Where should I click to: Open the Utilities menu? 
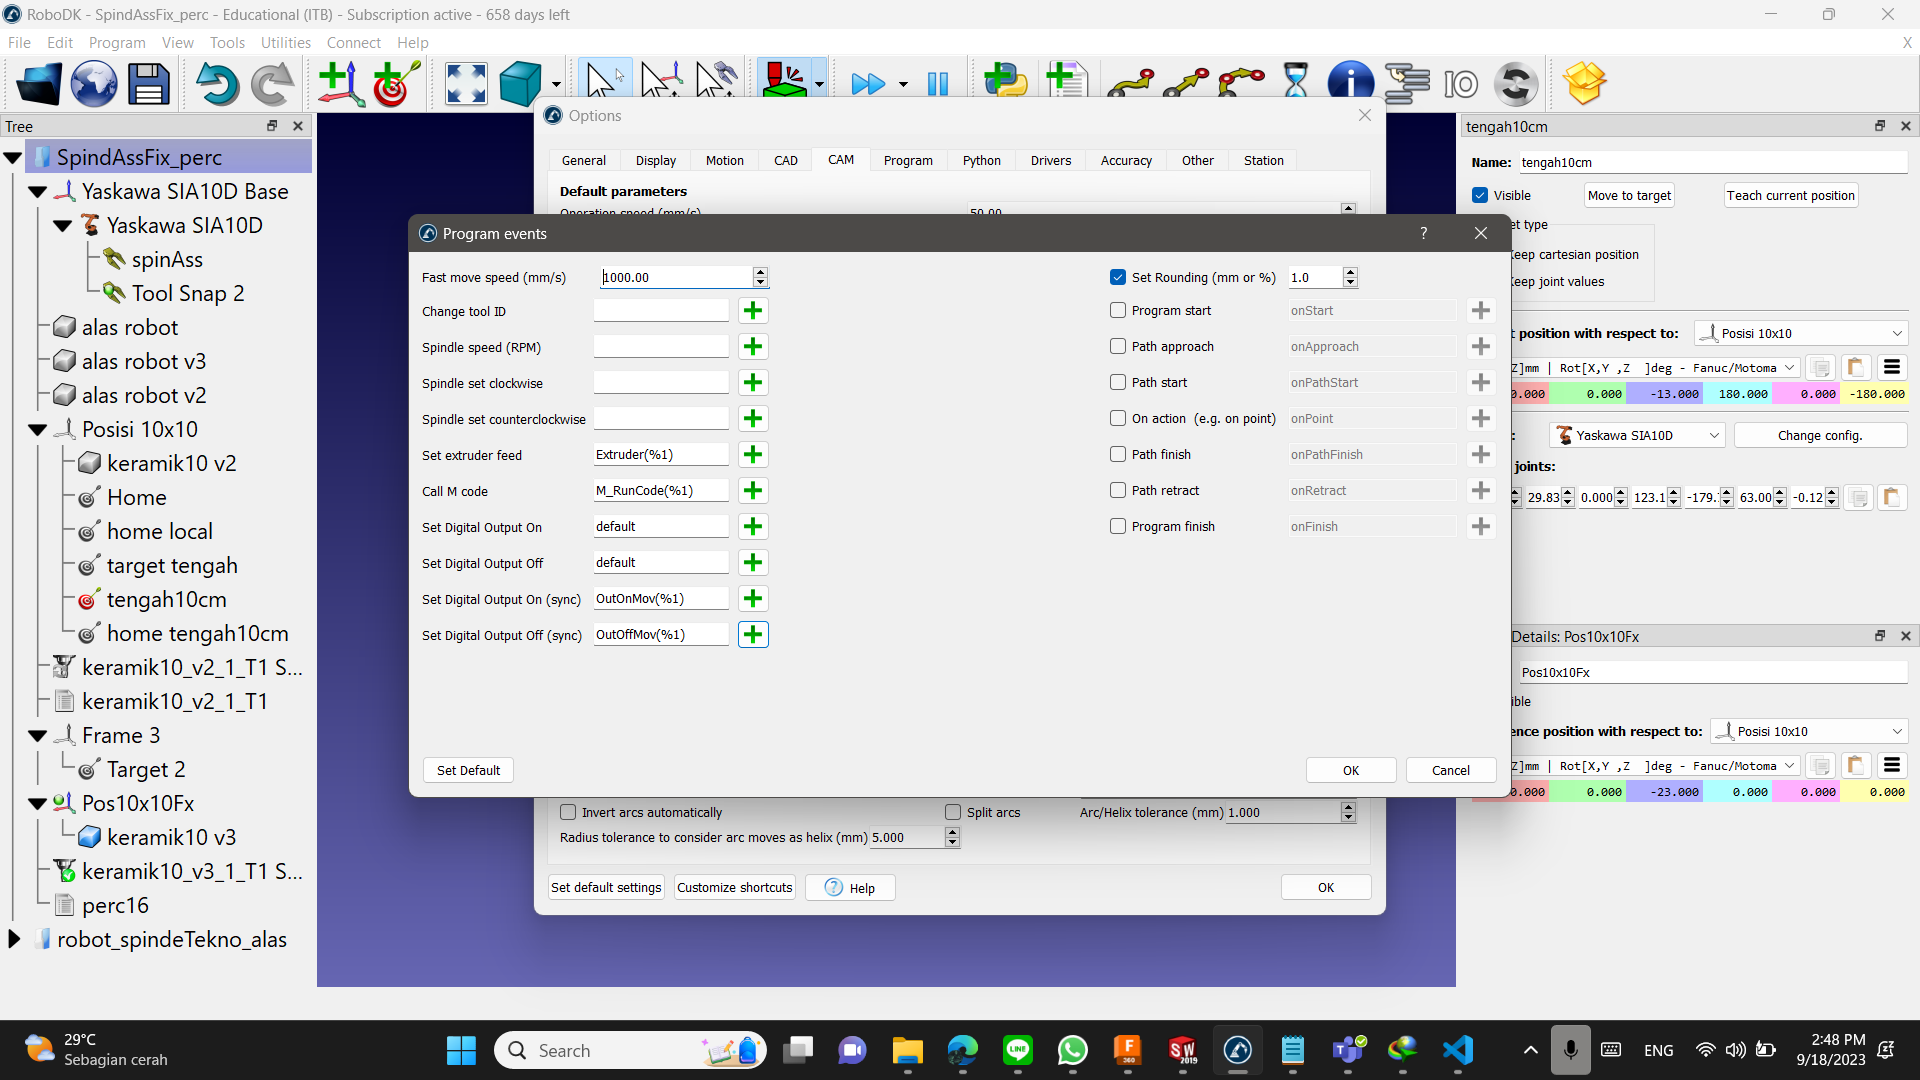[x=285, y=43]
